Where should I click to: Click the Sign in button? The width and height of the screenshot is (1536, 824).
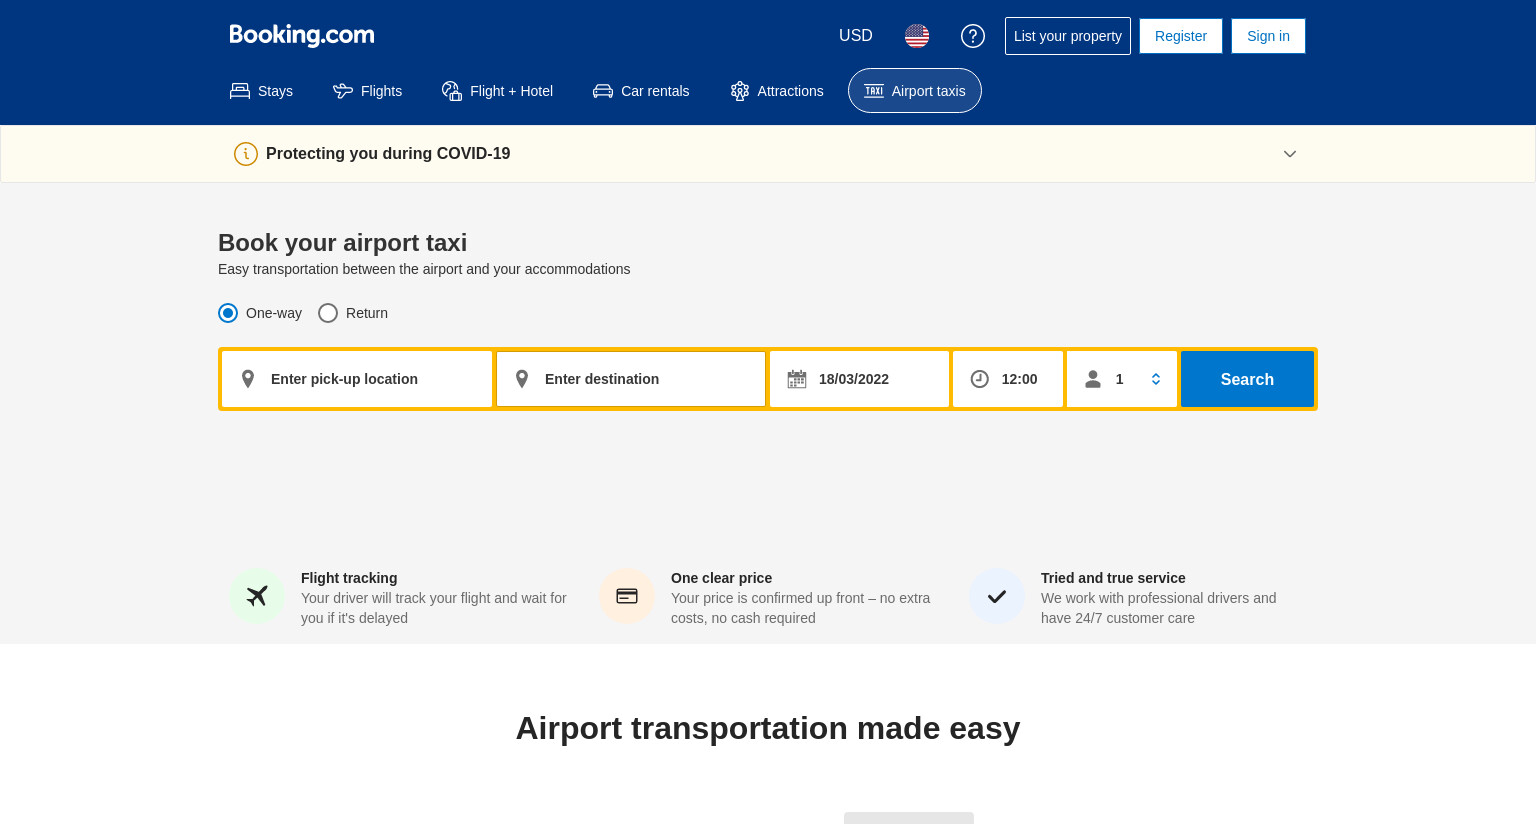[x=1268, y=36]
